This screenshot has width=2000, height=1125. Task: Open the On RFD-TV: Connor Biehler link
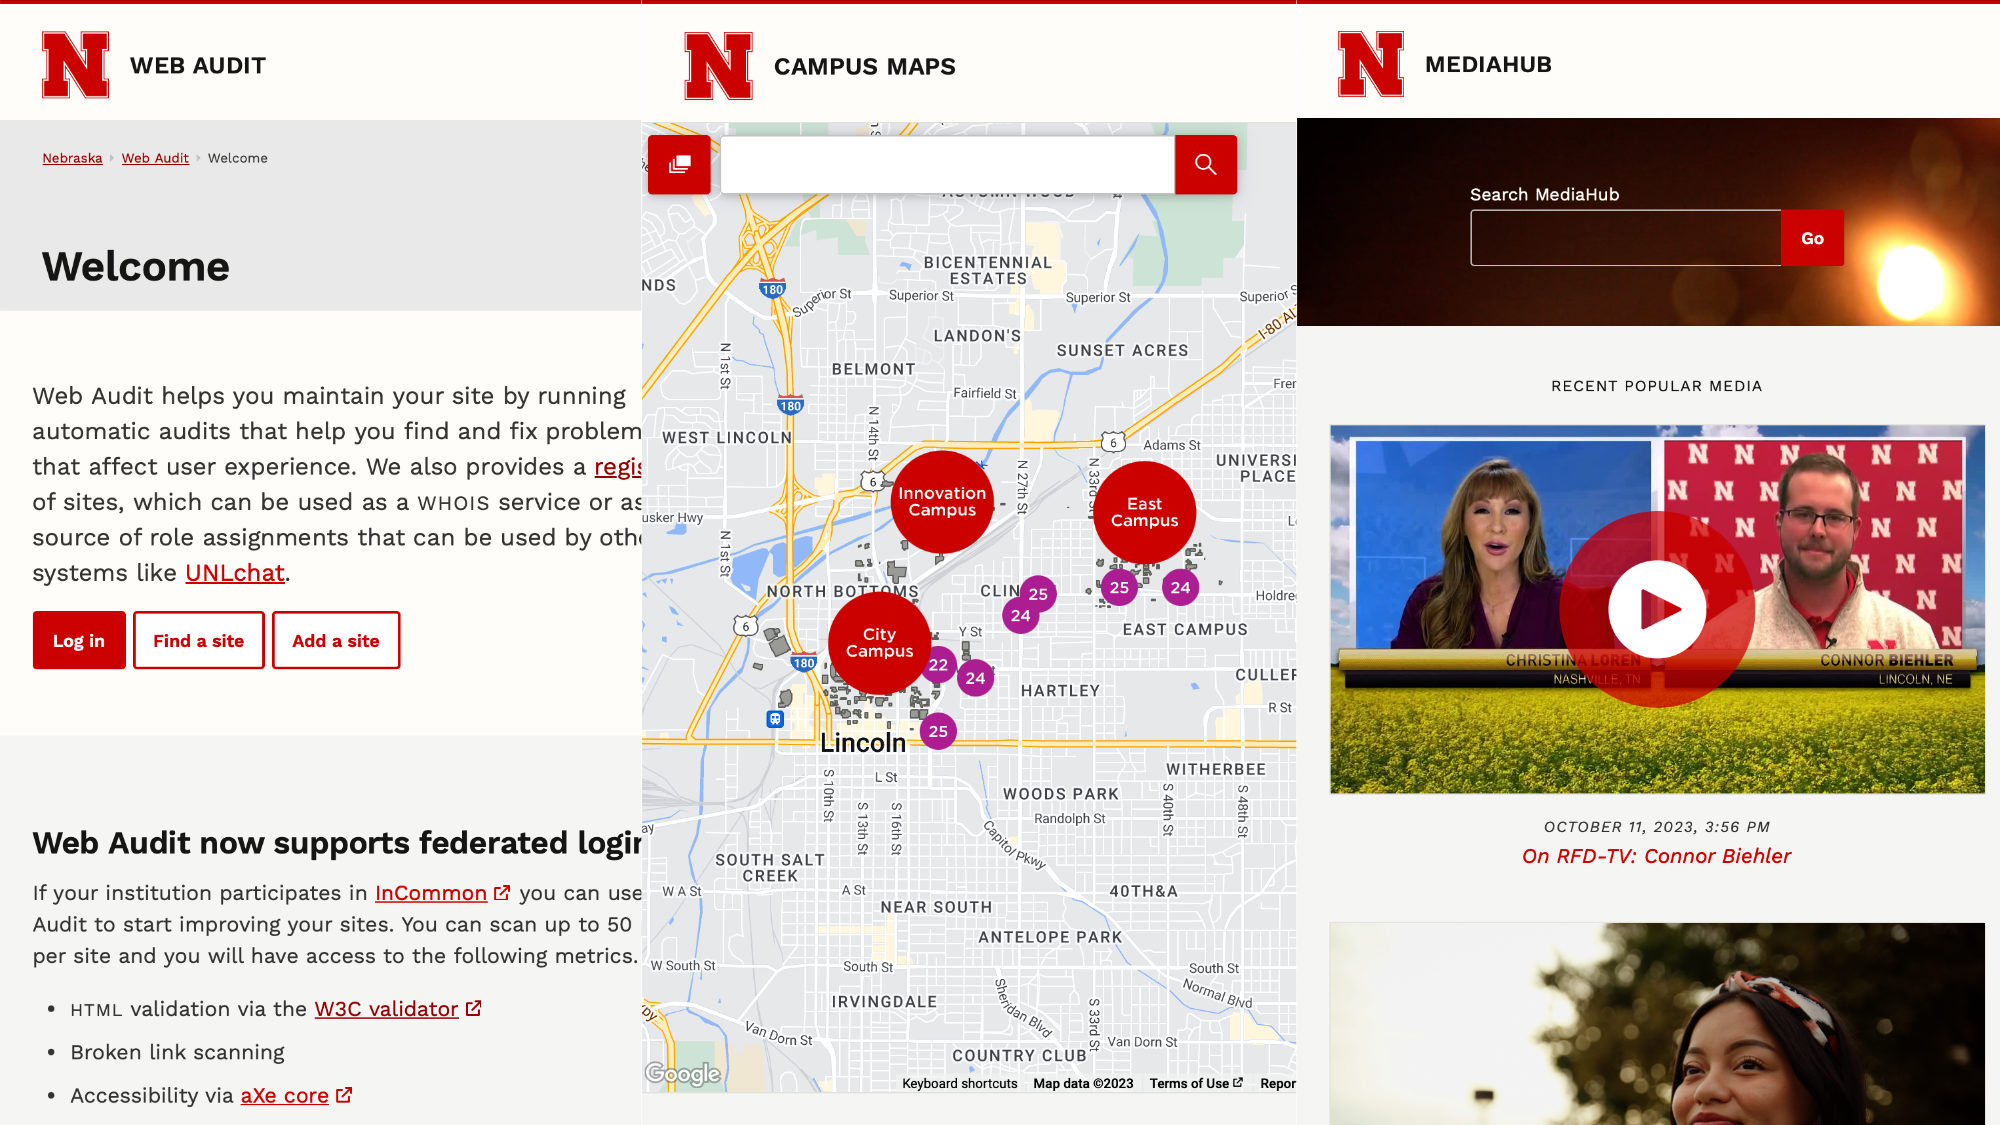tap(1656, 856)
